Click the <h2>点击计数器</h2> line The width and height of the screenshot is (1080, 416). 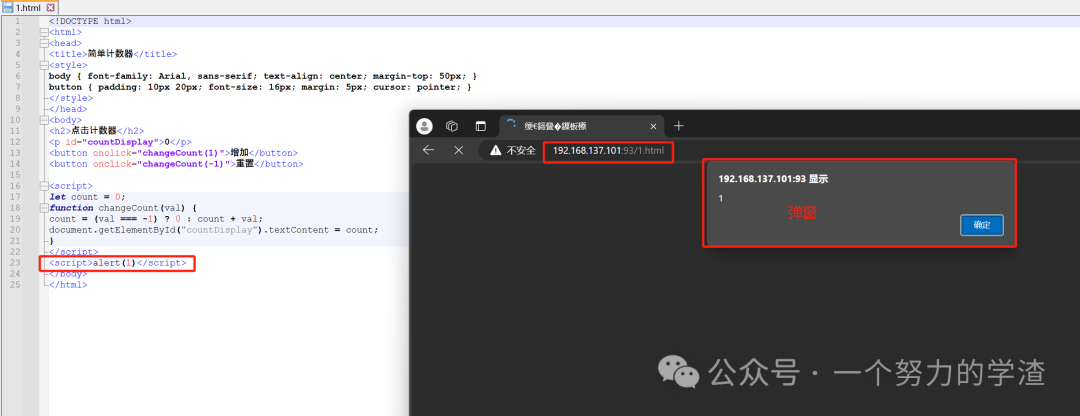96,131
